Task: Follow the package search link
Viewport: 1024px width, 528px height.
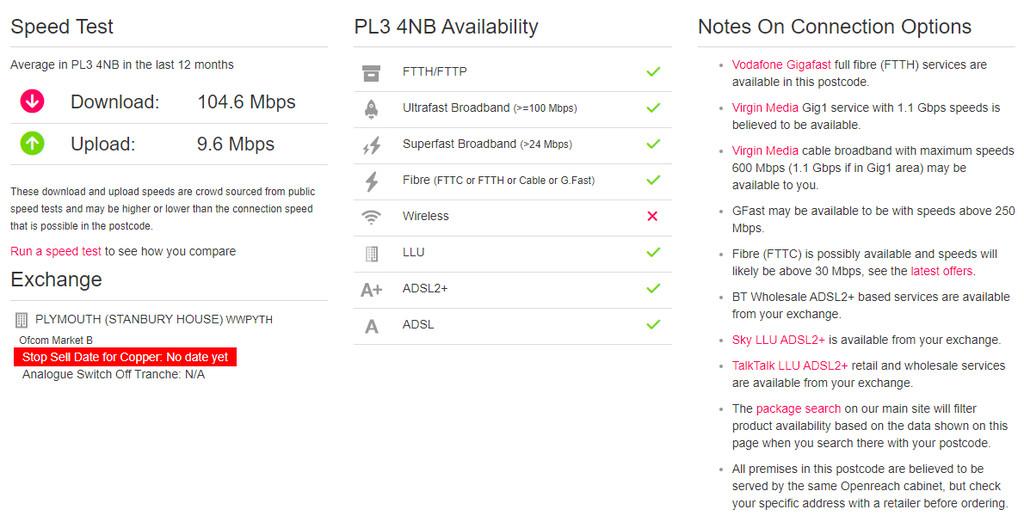Action: tap(798, 409)
